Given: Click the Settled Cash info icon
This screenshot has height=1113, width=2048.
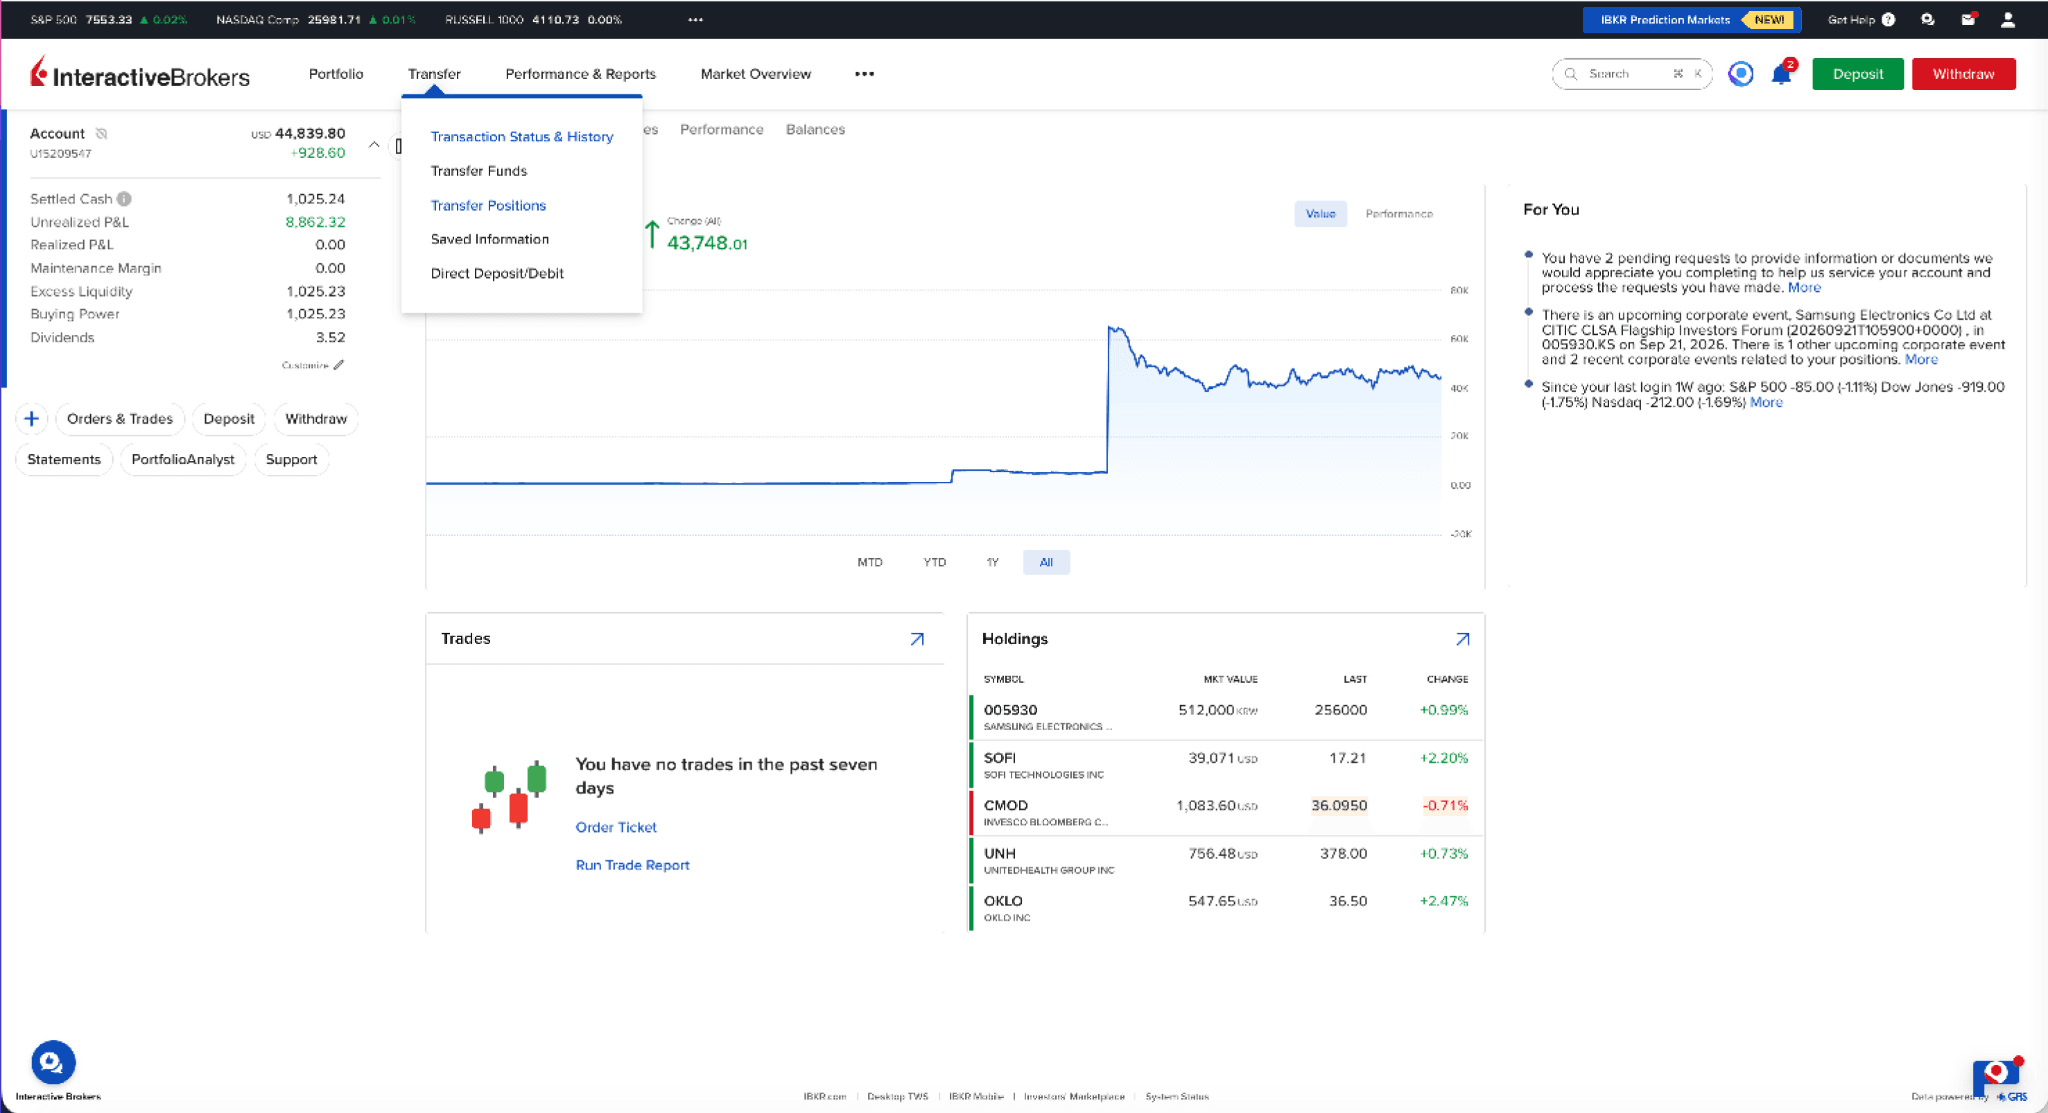Looking at the screenshot, I should coord(124,199).
